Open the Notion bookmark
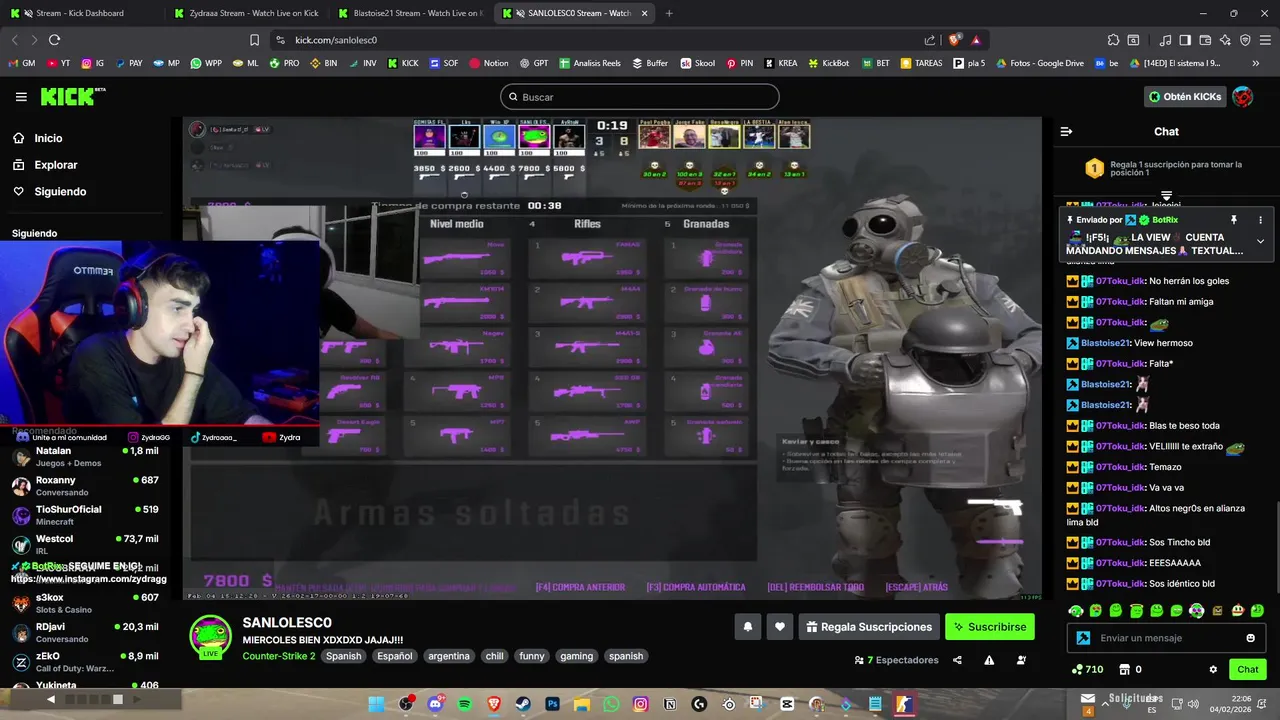Screen dimensions: 1280x720 pos(489,63)
